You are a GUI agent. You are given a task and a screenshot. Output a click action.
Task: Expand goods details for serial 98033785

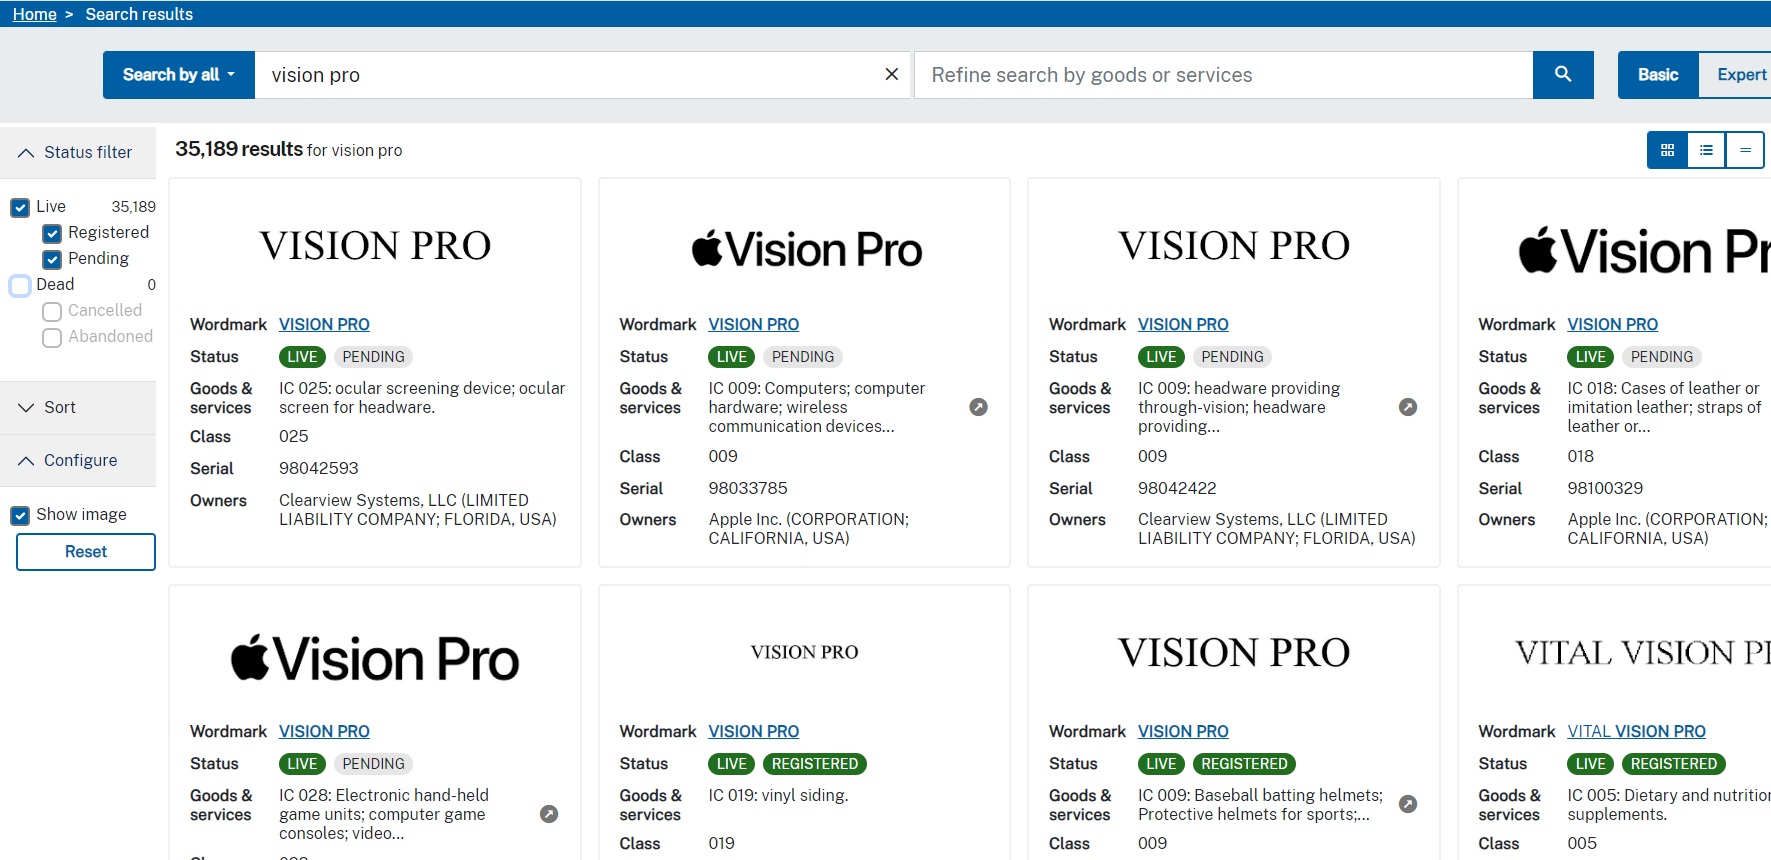(x=979, y=407)
